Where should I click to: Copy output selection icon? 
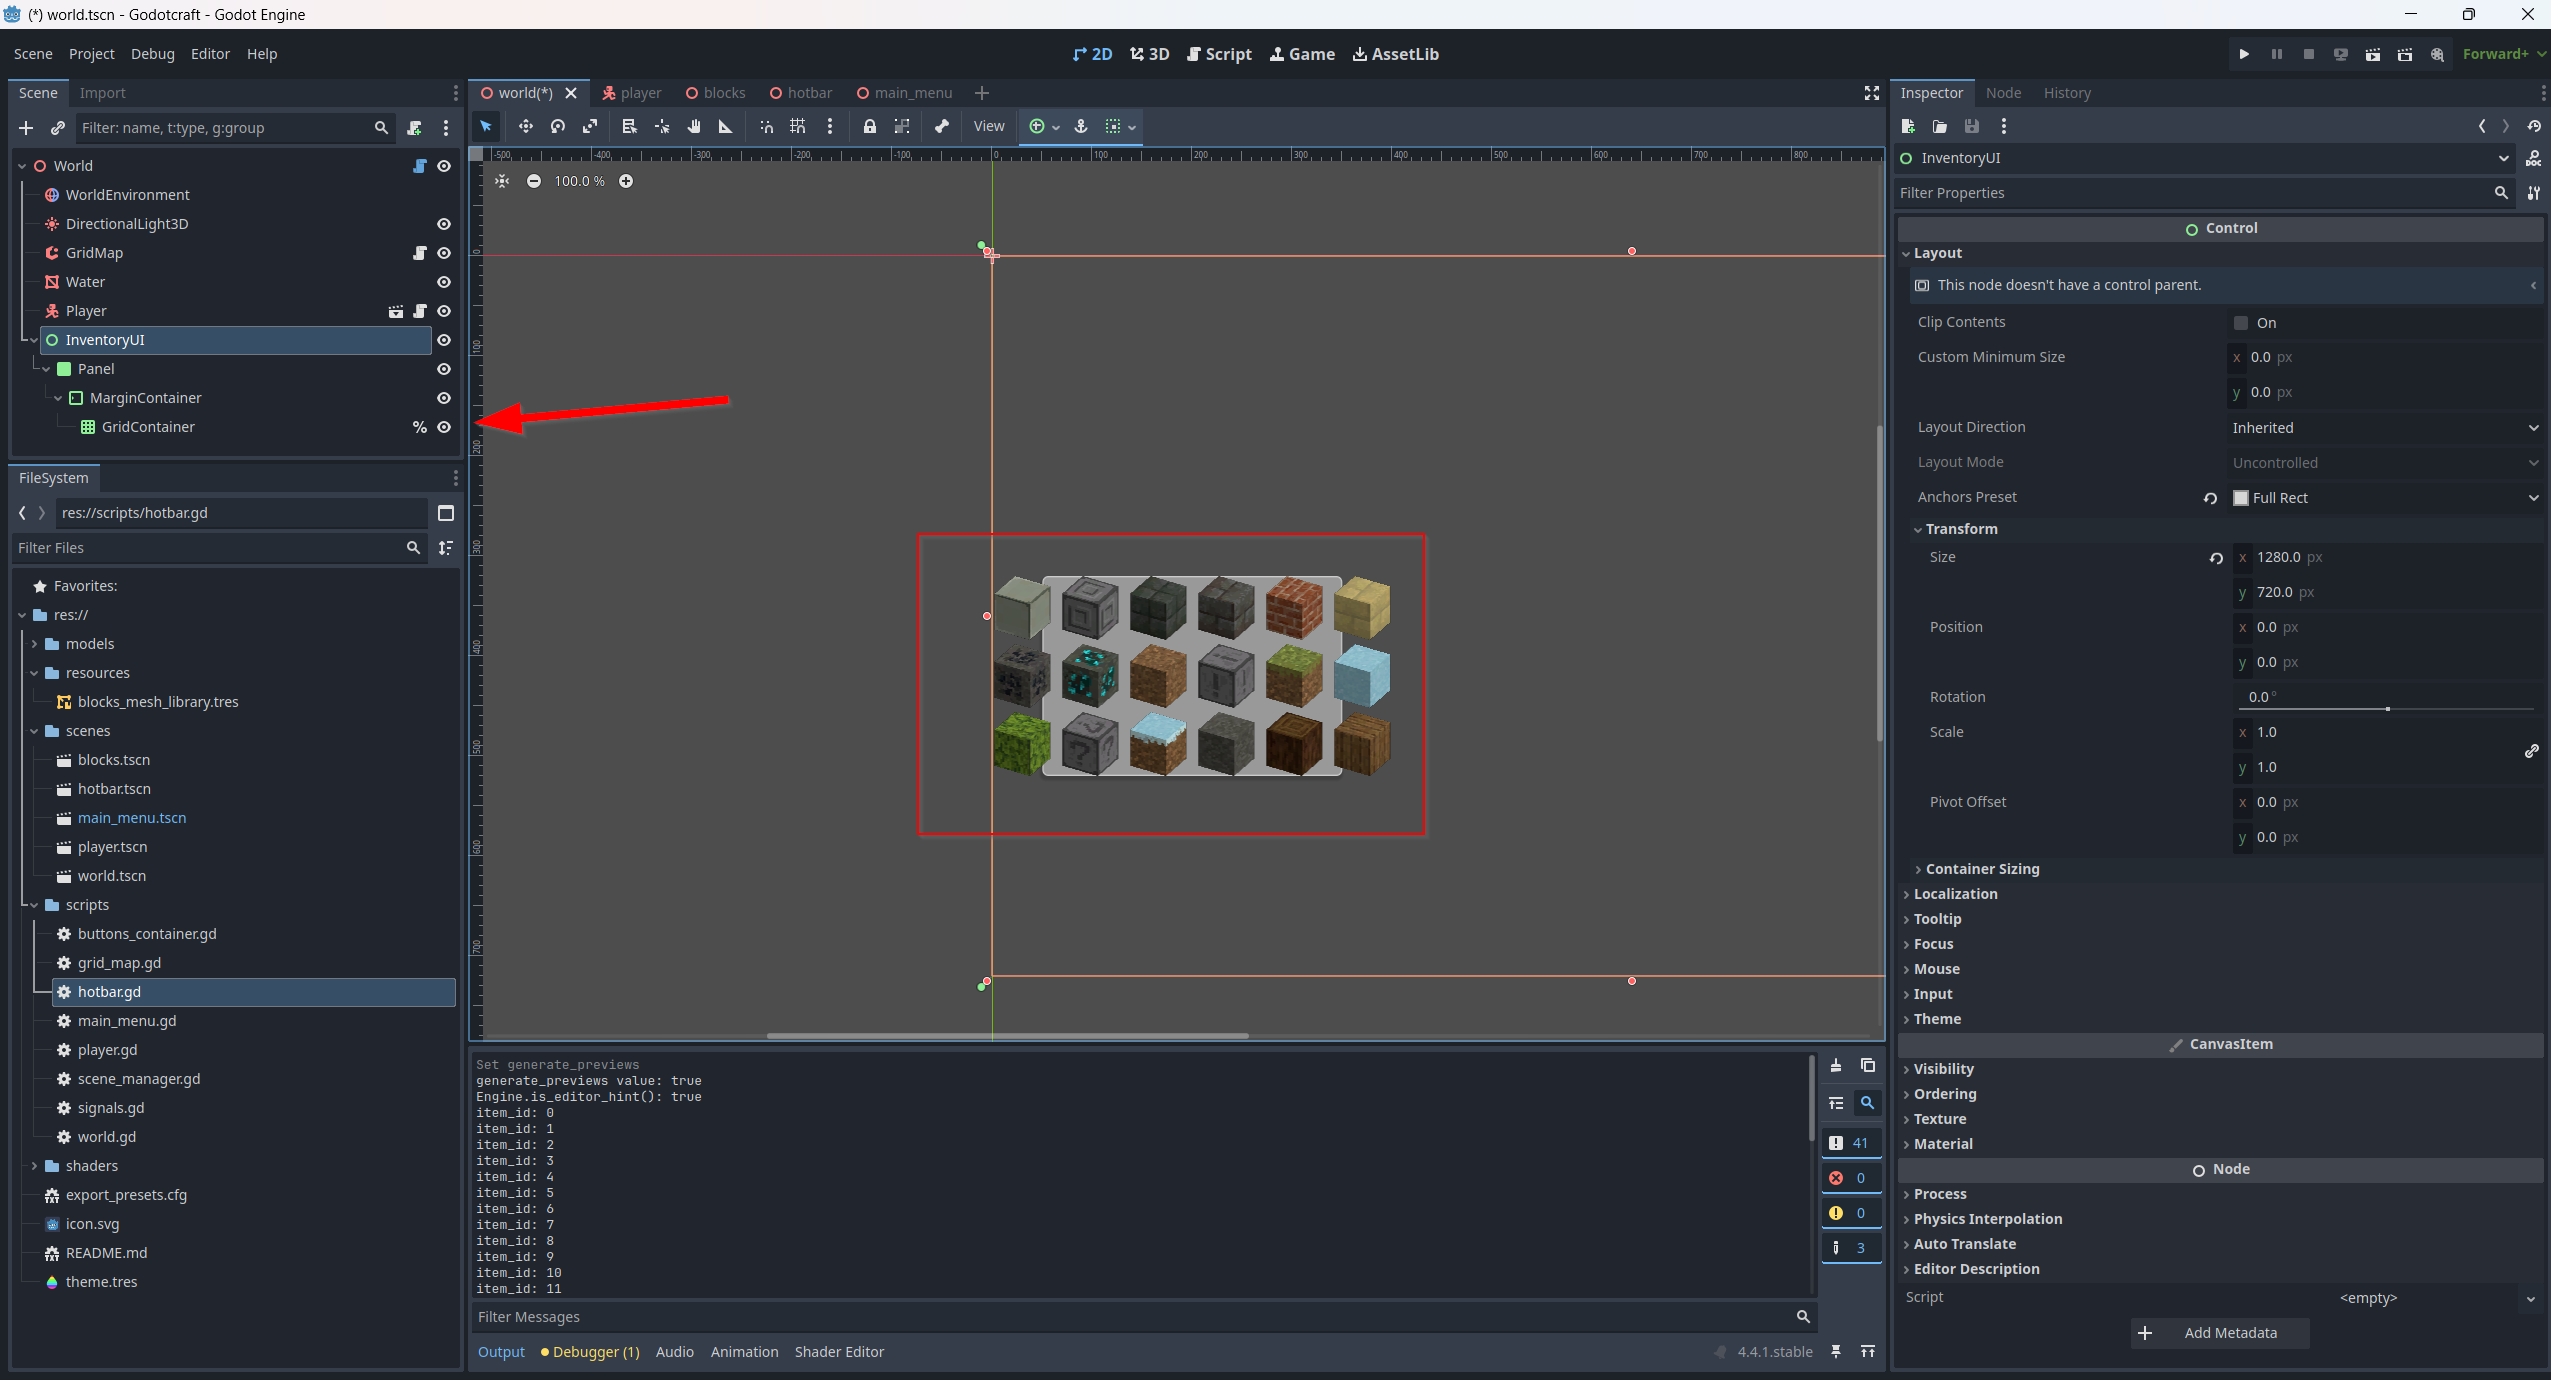1868,1065
